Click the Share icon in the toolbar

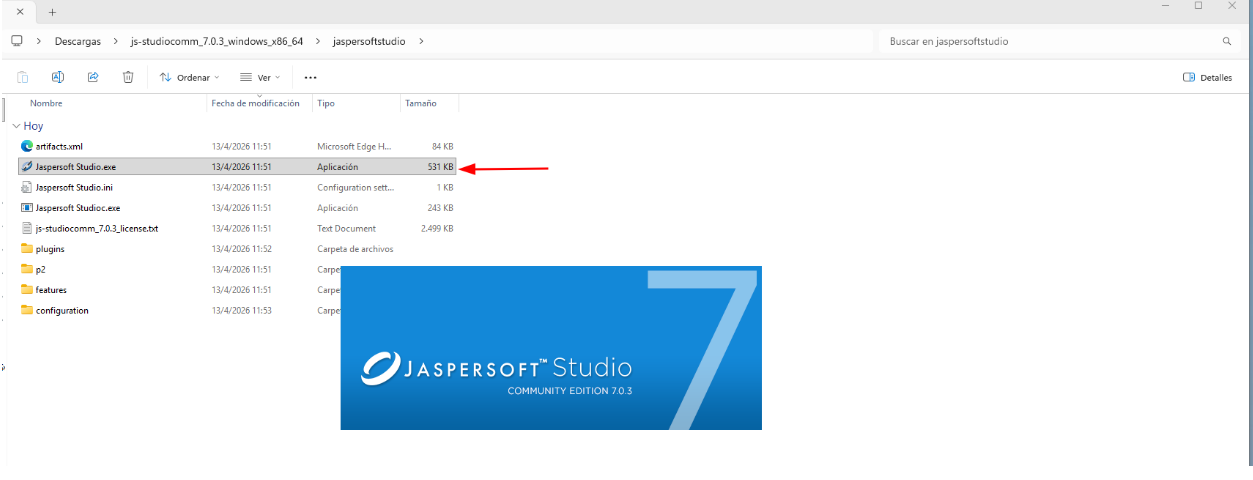(93, 77)
